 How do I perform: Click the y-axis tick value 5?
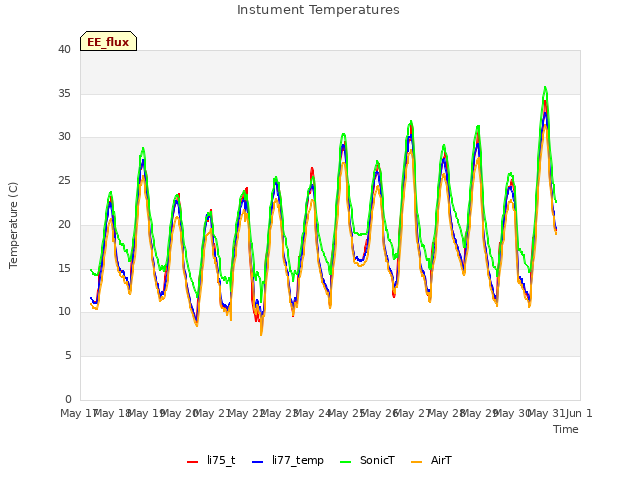(x=68, y=356)
